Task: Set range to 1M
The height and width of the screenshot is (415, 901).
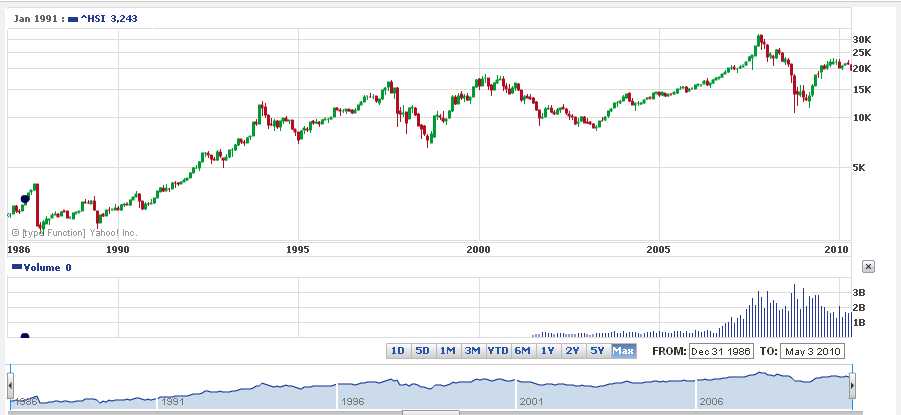Action: point(448,351)
